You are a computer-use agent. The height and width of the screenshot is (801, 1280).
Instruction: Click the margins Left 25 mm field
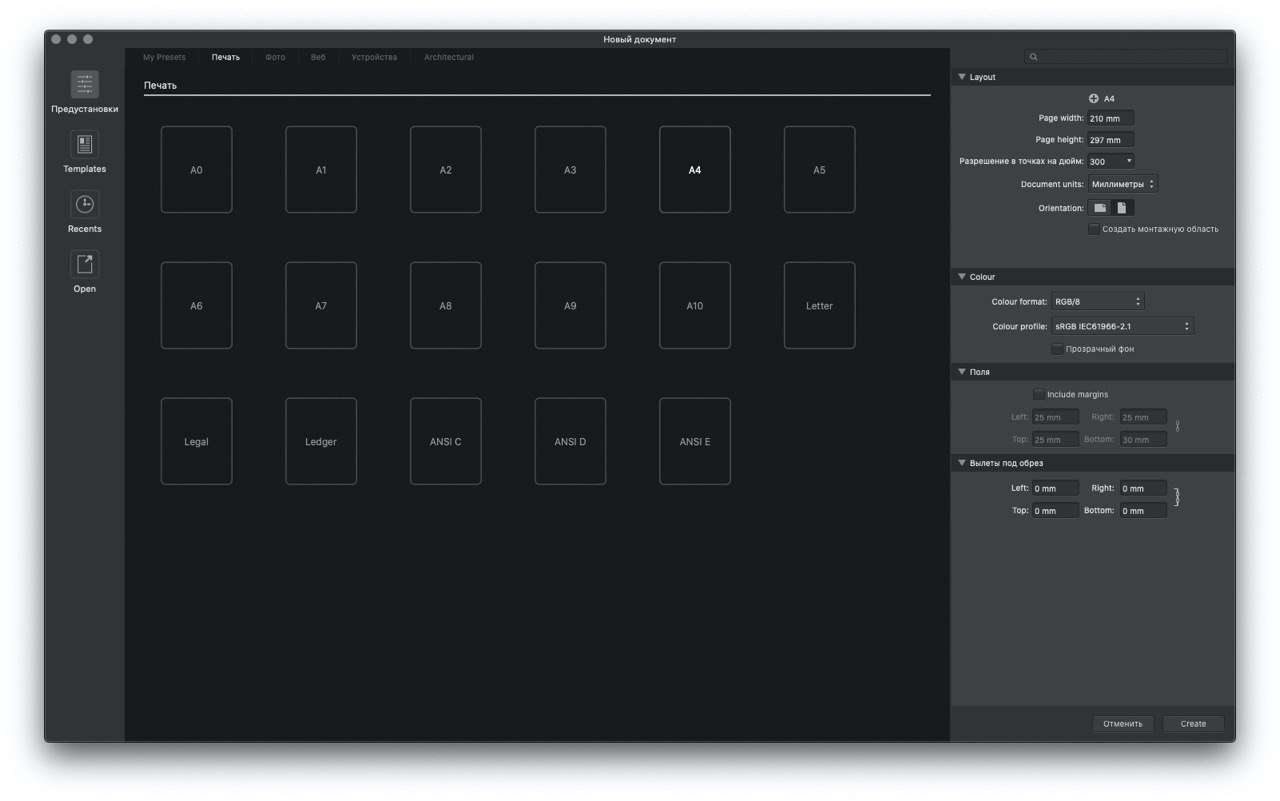pyautogui.click(x=1055, y=417)
